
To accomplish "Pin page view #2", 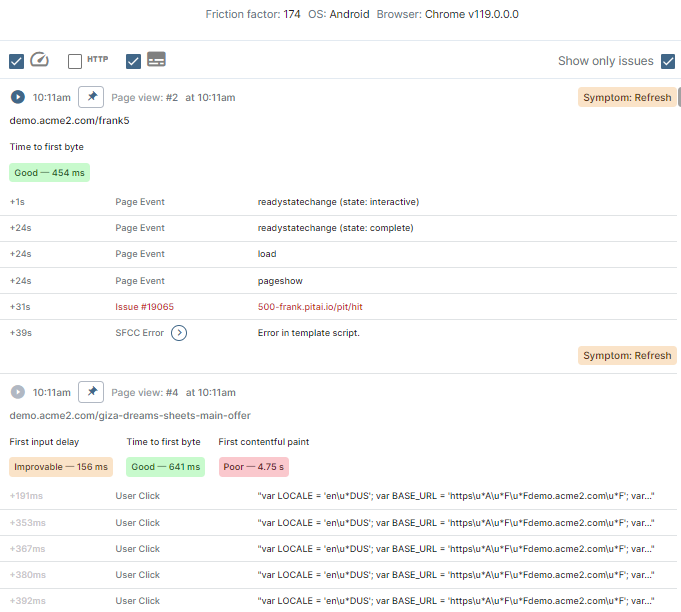I will [91, 98].
